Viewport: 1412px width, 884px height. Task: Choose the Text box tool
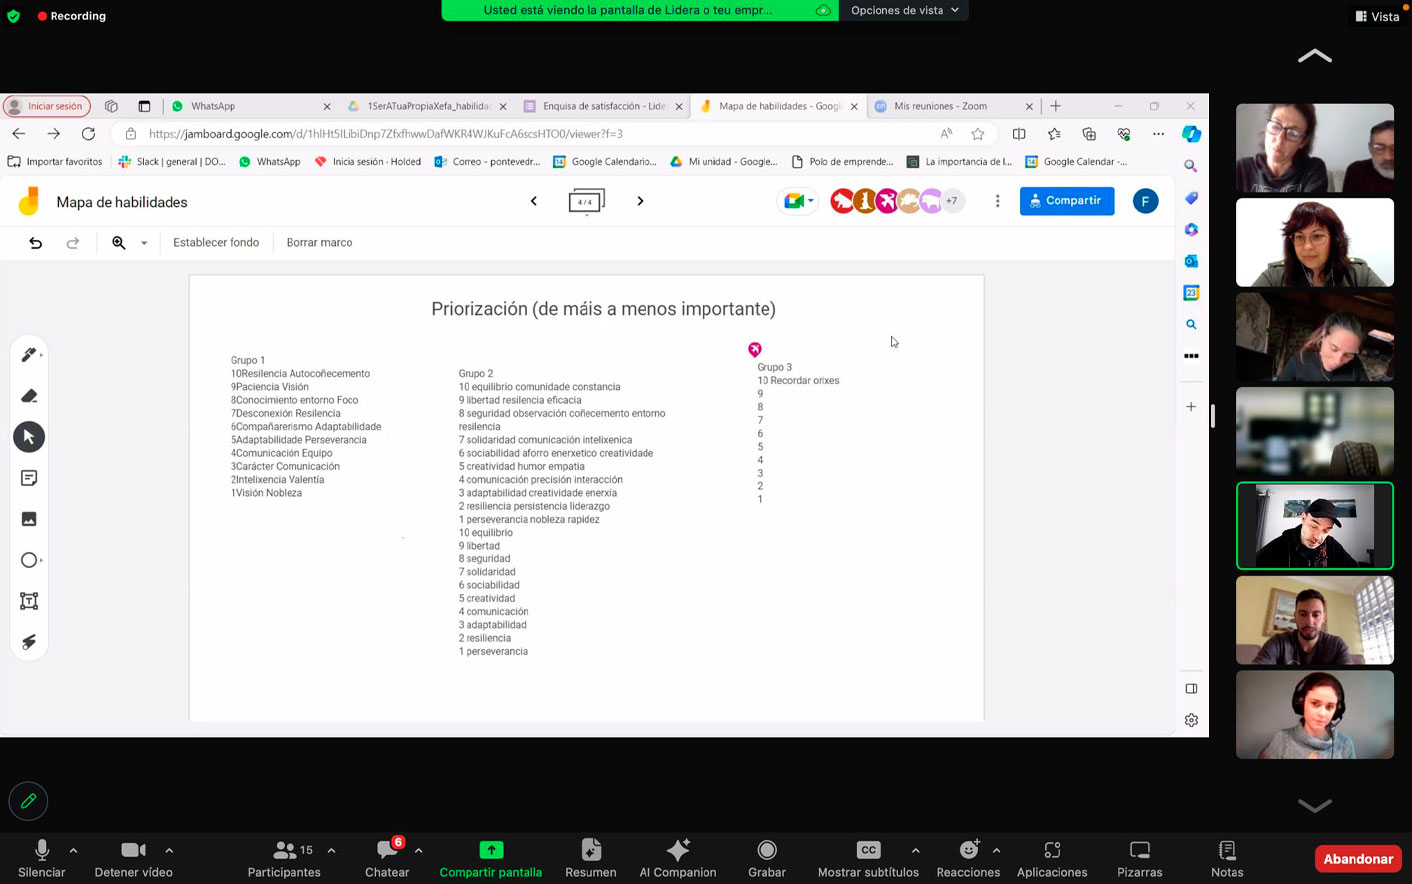tap(28, 601)
